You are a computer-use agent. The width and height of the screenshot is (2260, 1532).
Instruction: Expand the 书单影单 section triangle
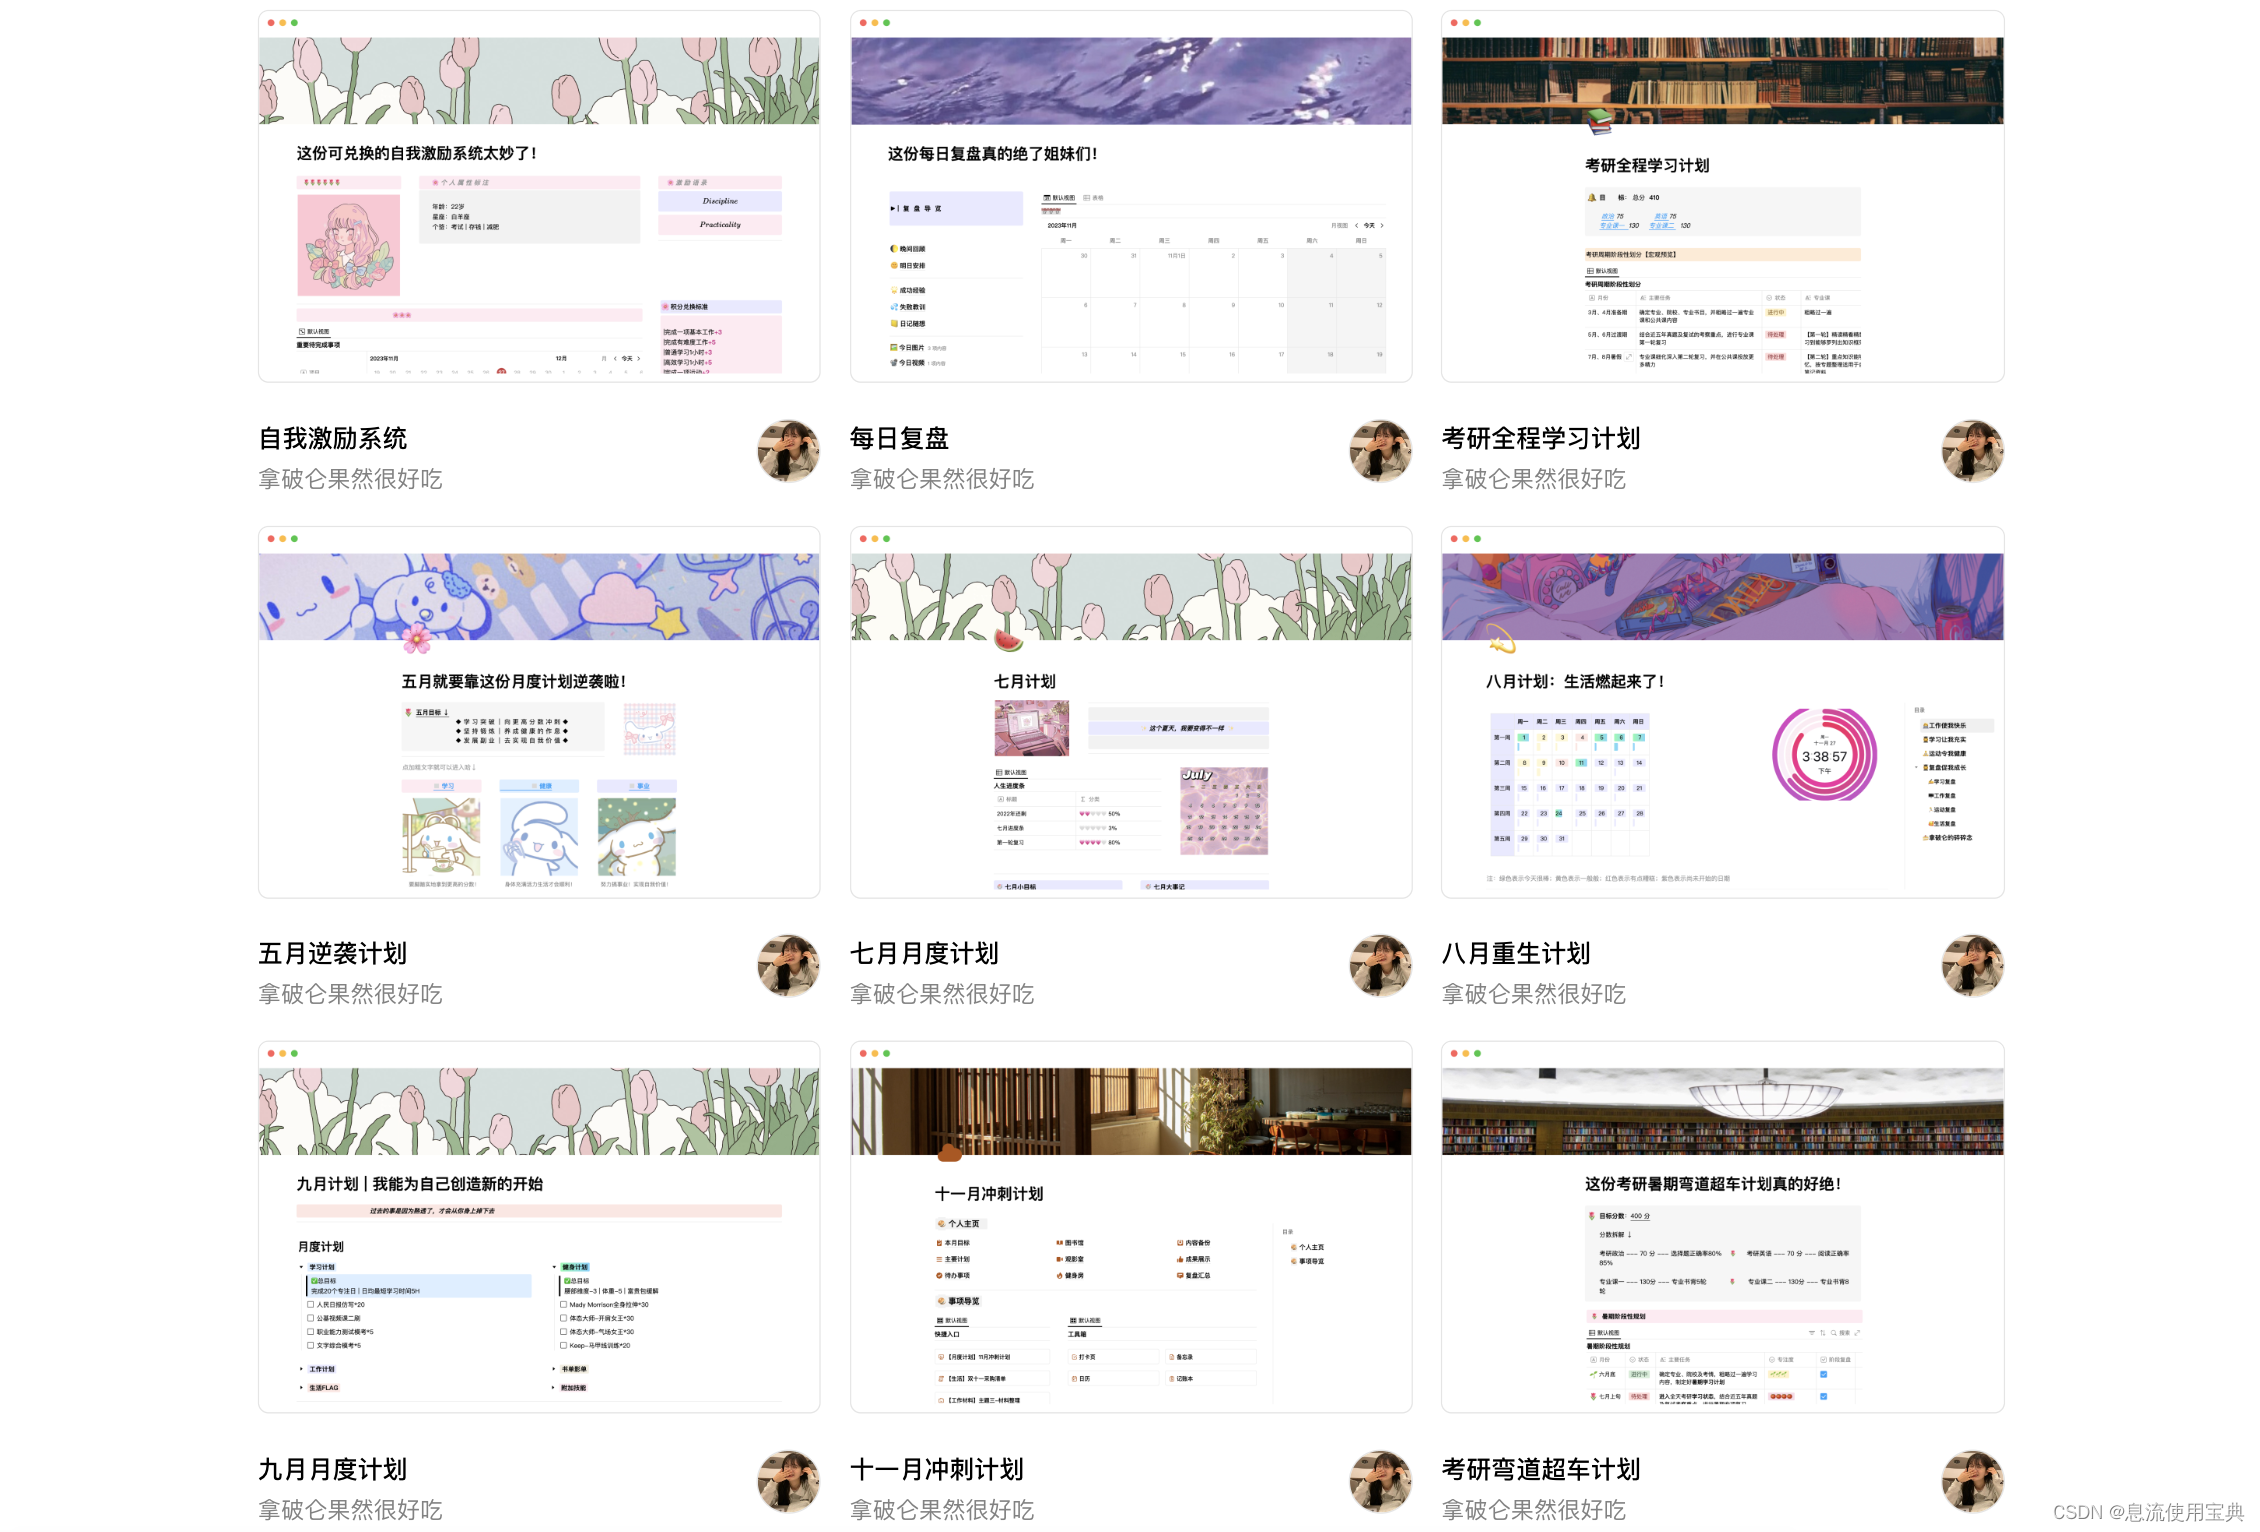(553, 1369)
